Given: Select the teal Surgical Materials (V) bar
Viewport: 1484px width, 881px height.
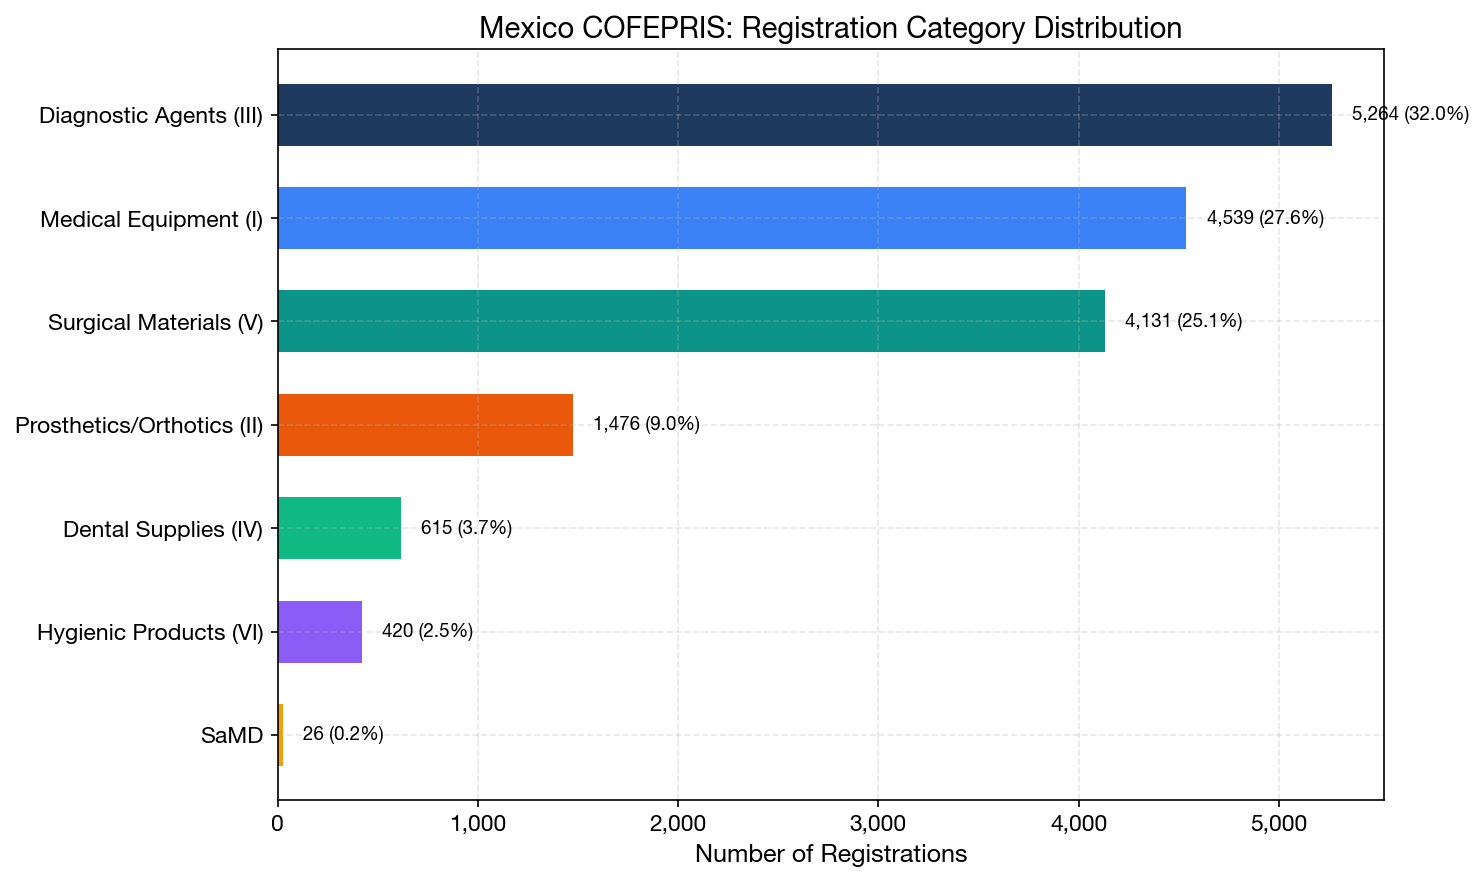Looking at the screenshot, I should 691,321.
